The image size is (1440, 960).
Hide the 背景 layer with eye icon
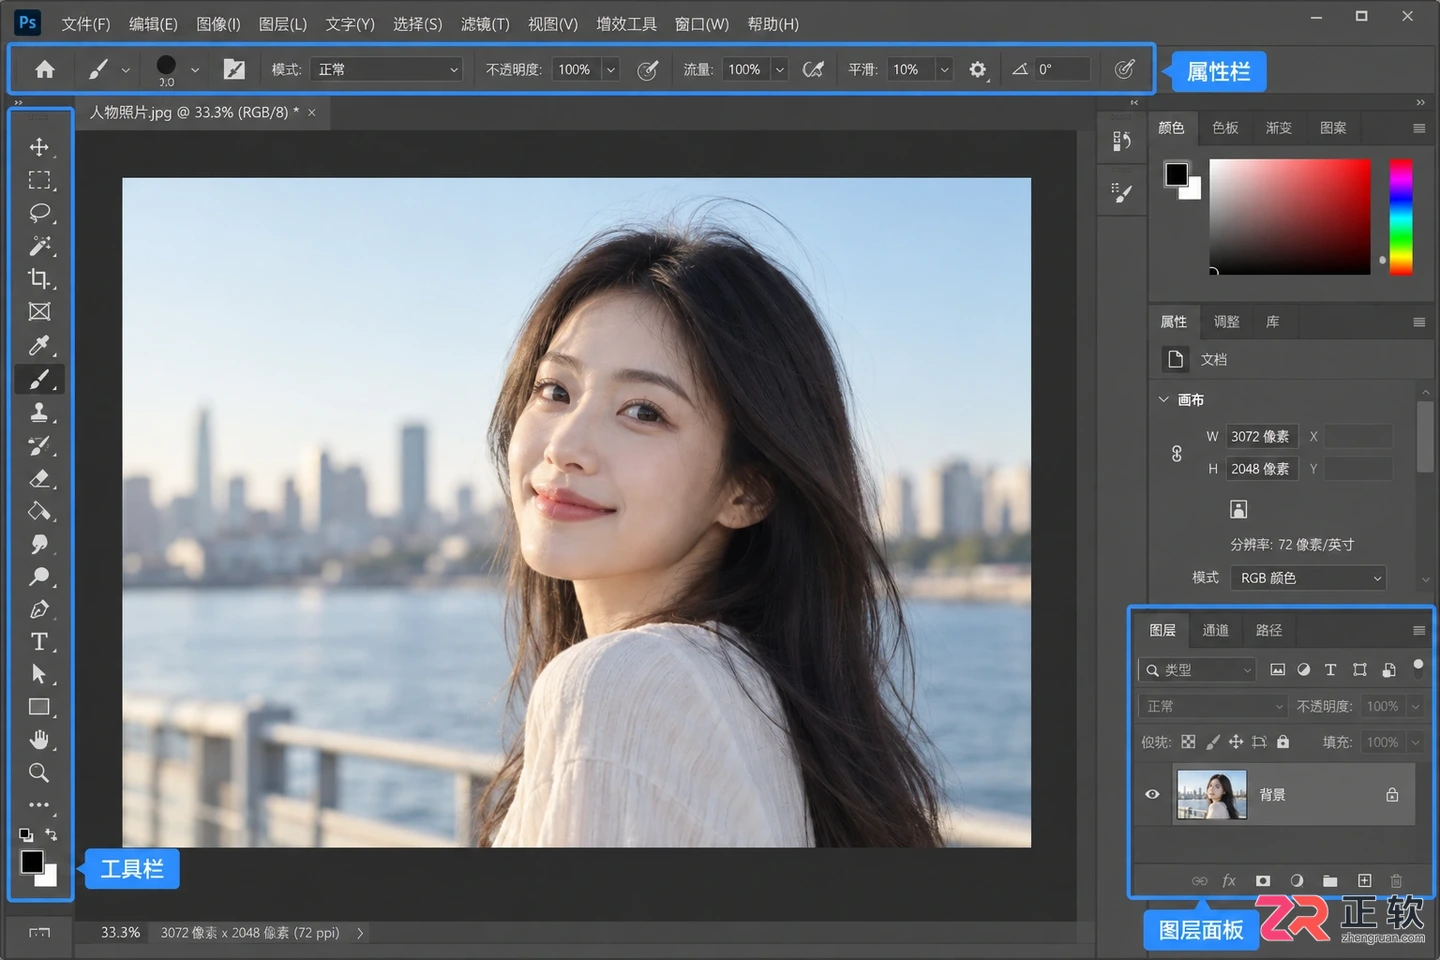pyautogui.click(x=1152, y=794)
